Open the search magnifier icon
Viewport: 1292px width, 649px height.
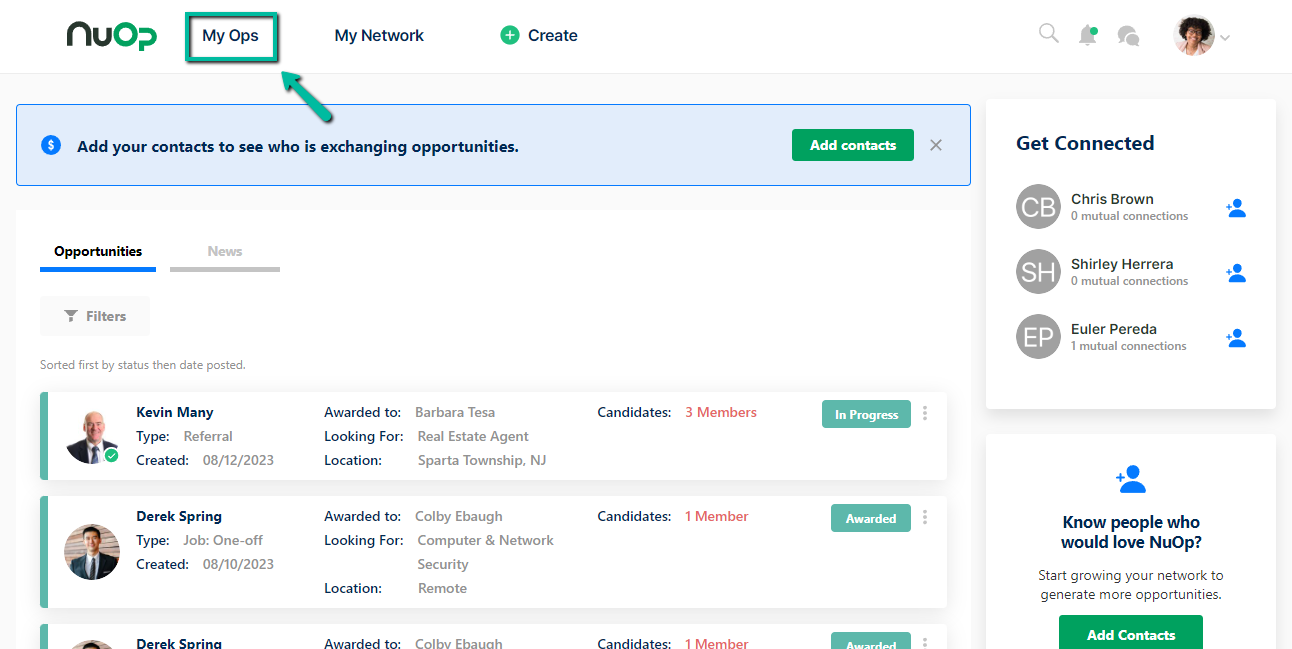pos(1048,34)
